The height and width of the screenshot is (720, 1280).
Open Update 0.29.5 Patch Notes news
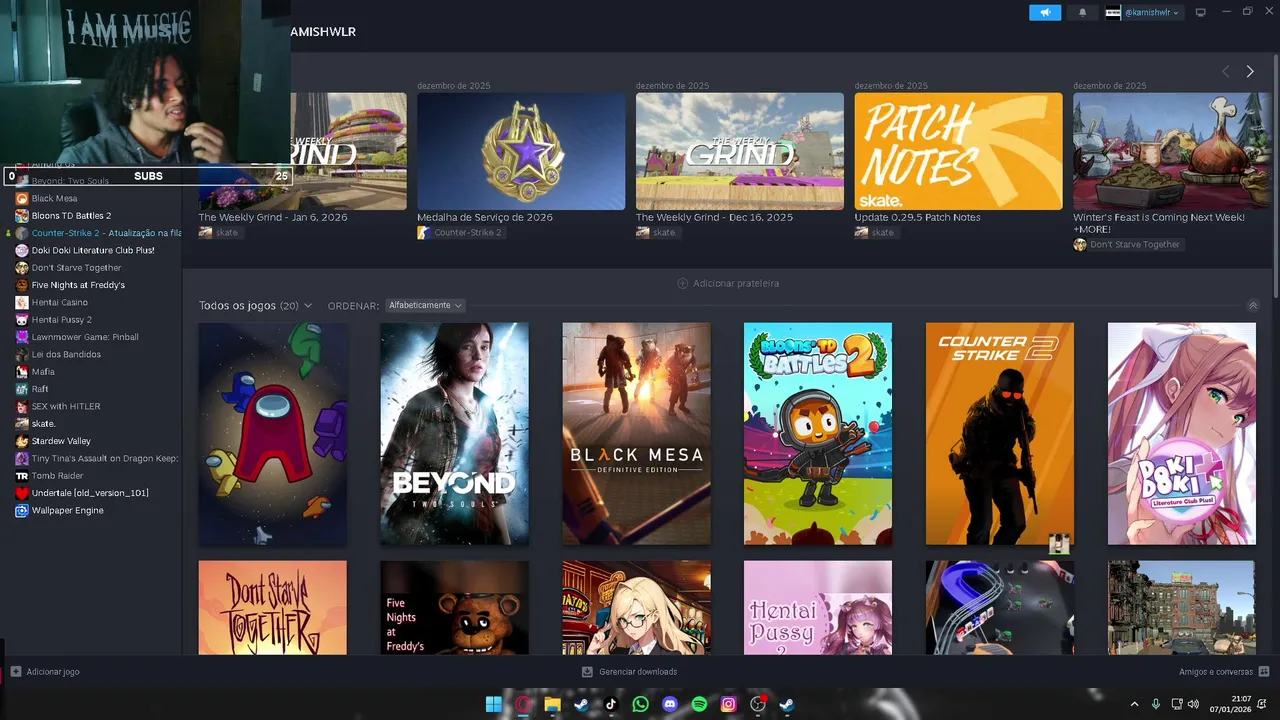(x=917, y=217)
